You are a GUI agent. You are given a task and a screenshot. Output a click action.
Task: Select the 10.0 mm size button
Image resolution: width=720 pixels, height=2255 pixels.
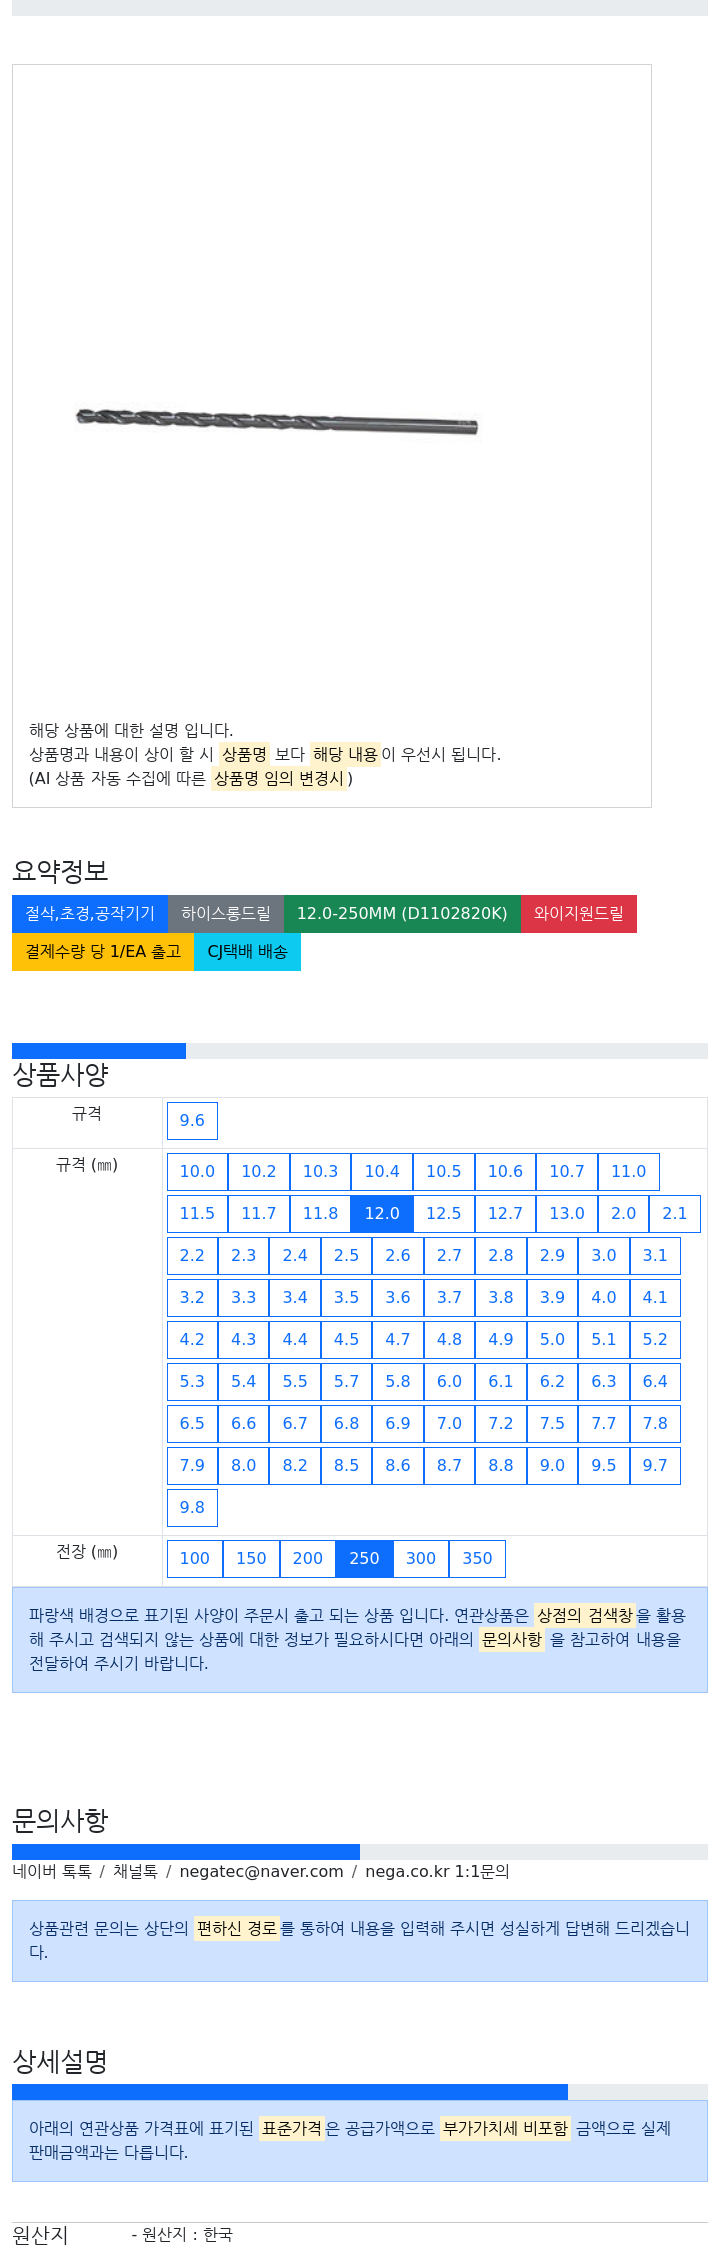[x=197, y=1171]
